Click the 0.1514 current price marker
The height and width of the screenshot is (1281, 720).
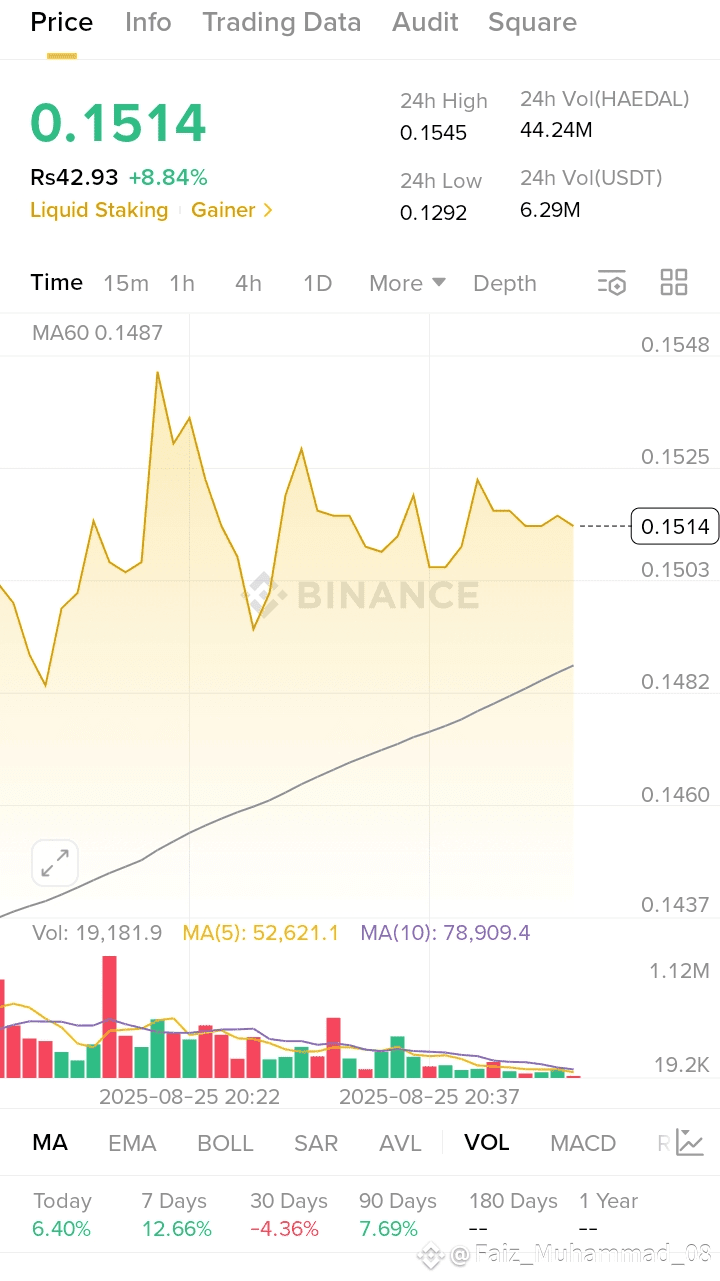point(675,526)
